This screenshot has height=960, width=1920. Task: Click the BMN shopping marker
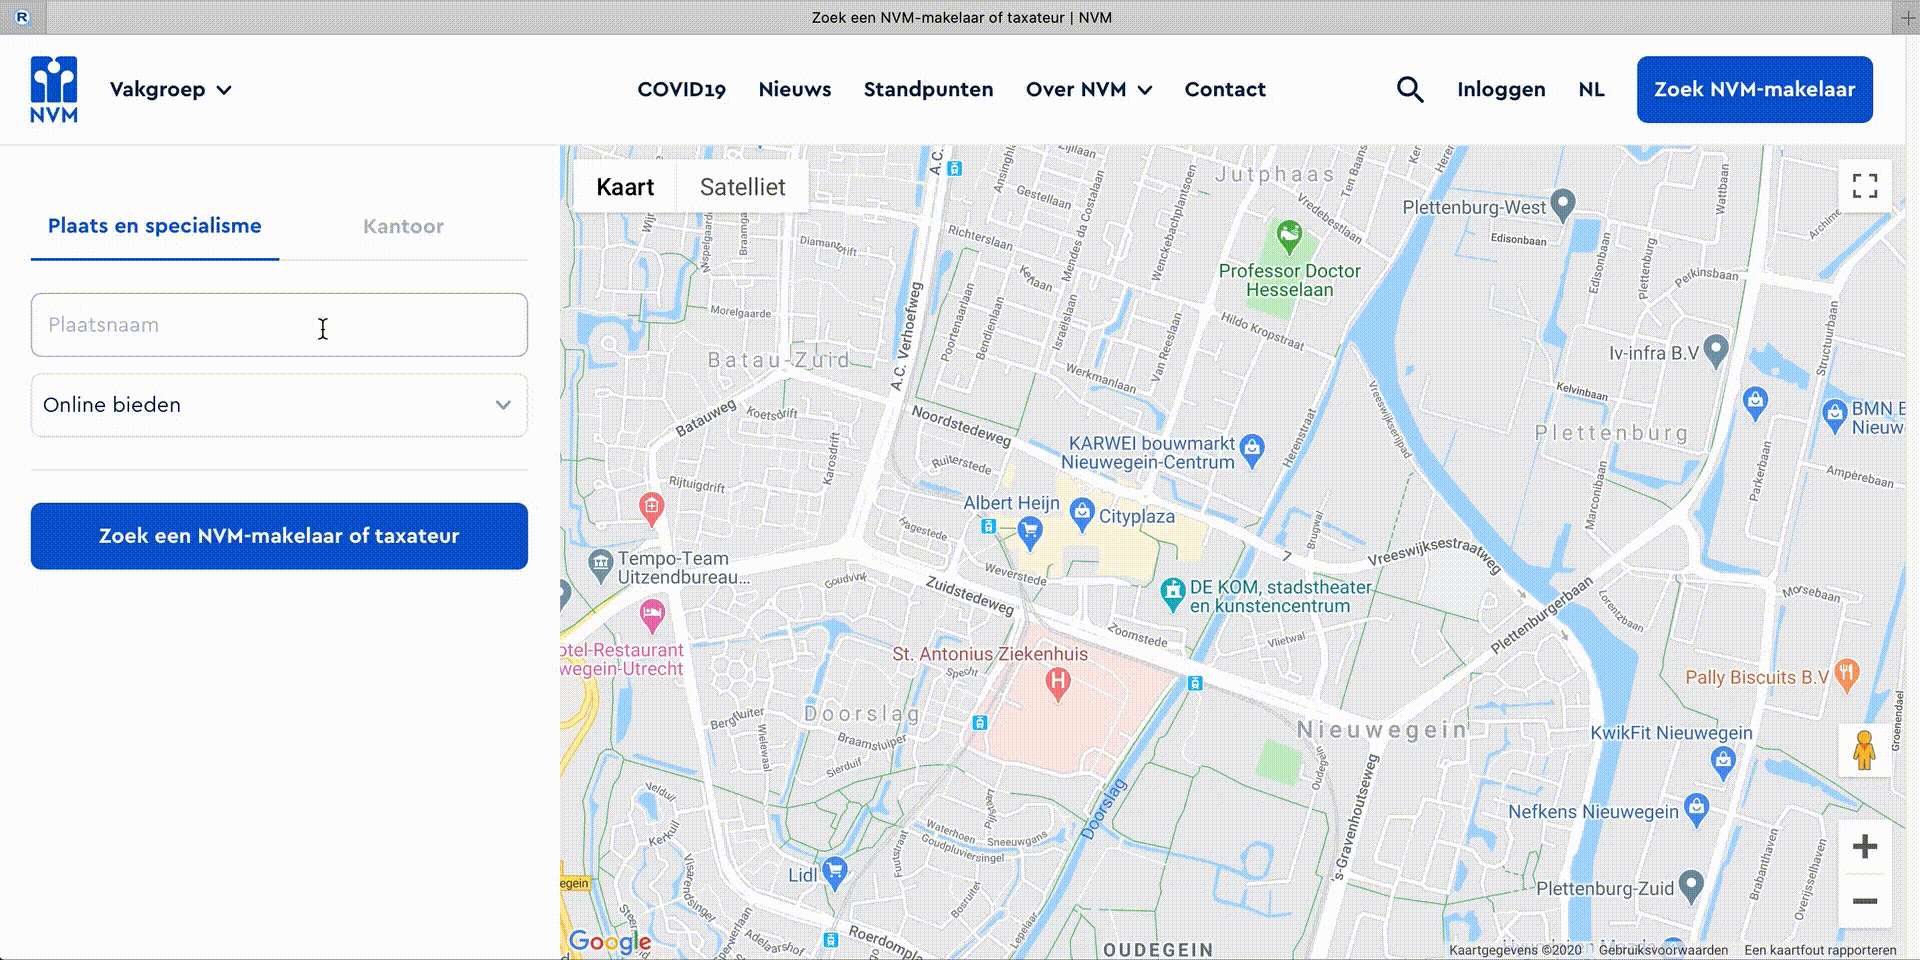[1834, 415]
